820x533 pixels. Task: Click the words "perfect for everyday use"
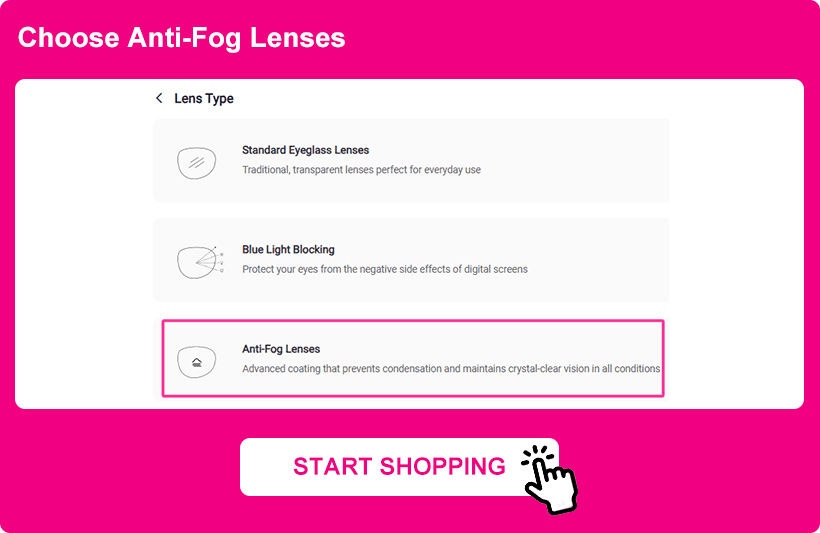pos(436,170)
